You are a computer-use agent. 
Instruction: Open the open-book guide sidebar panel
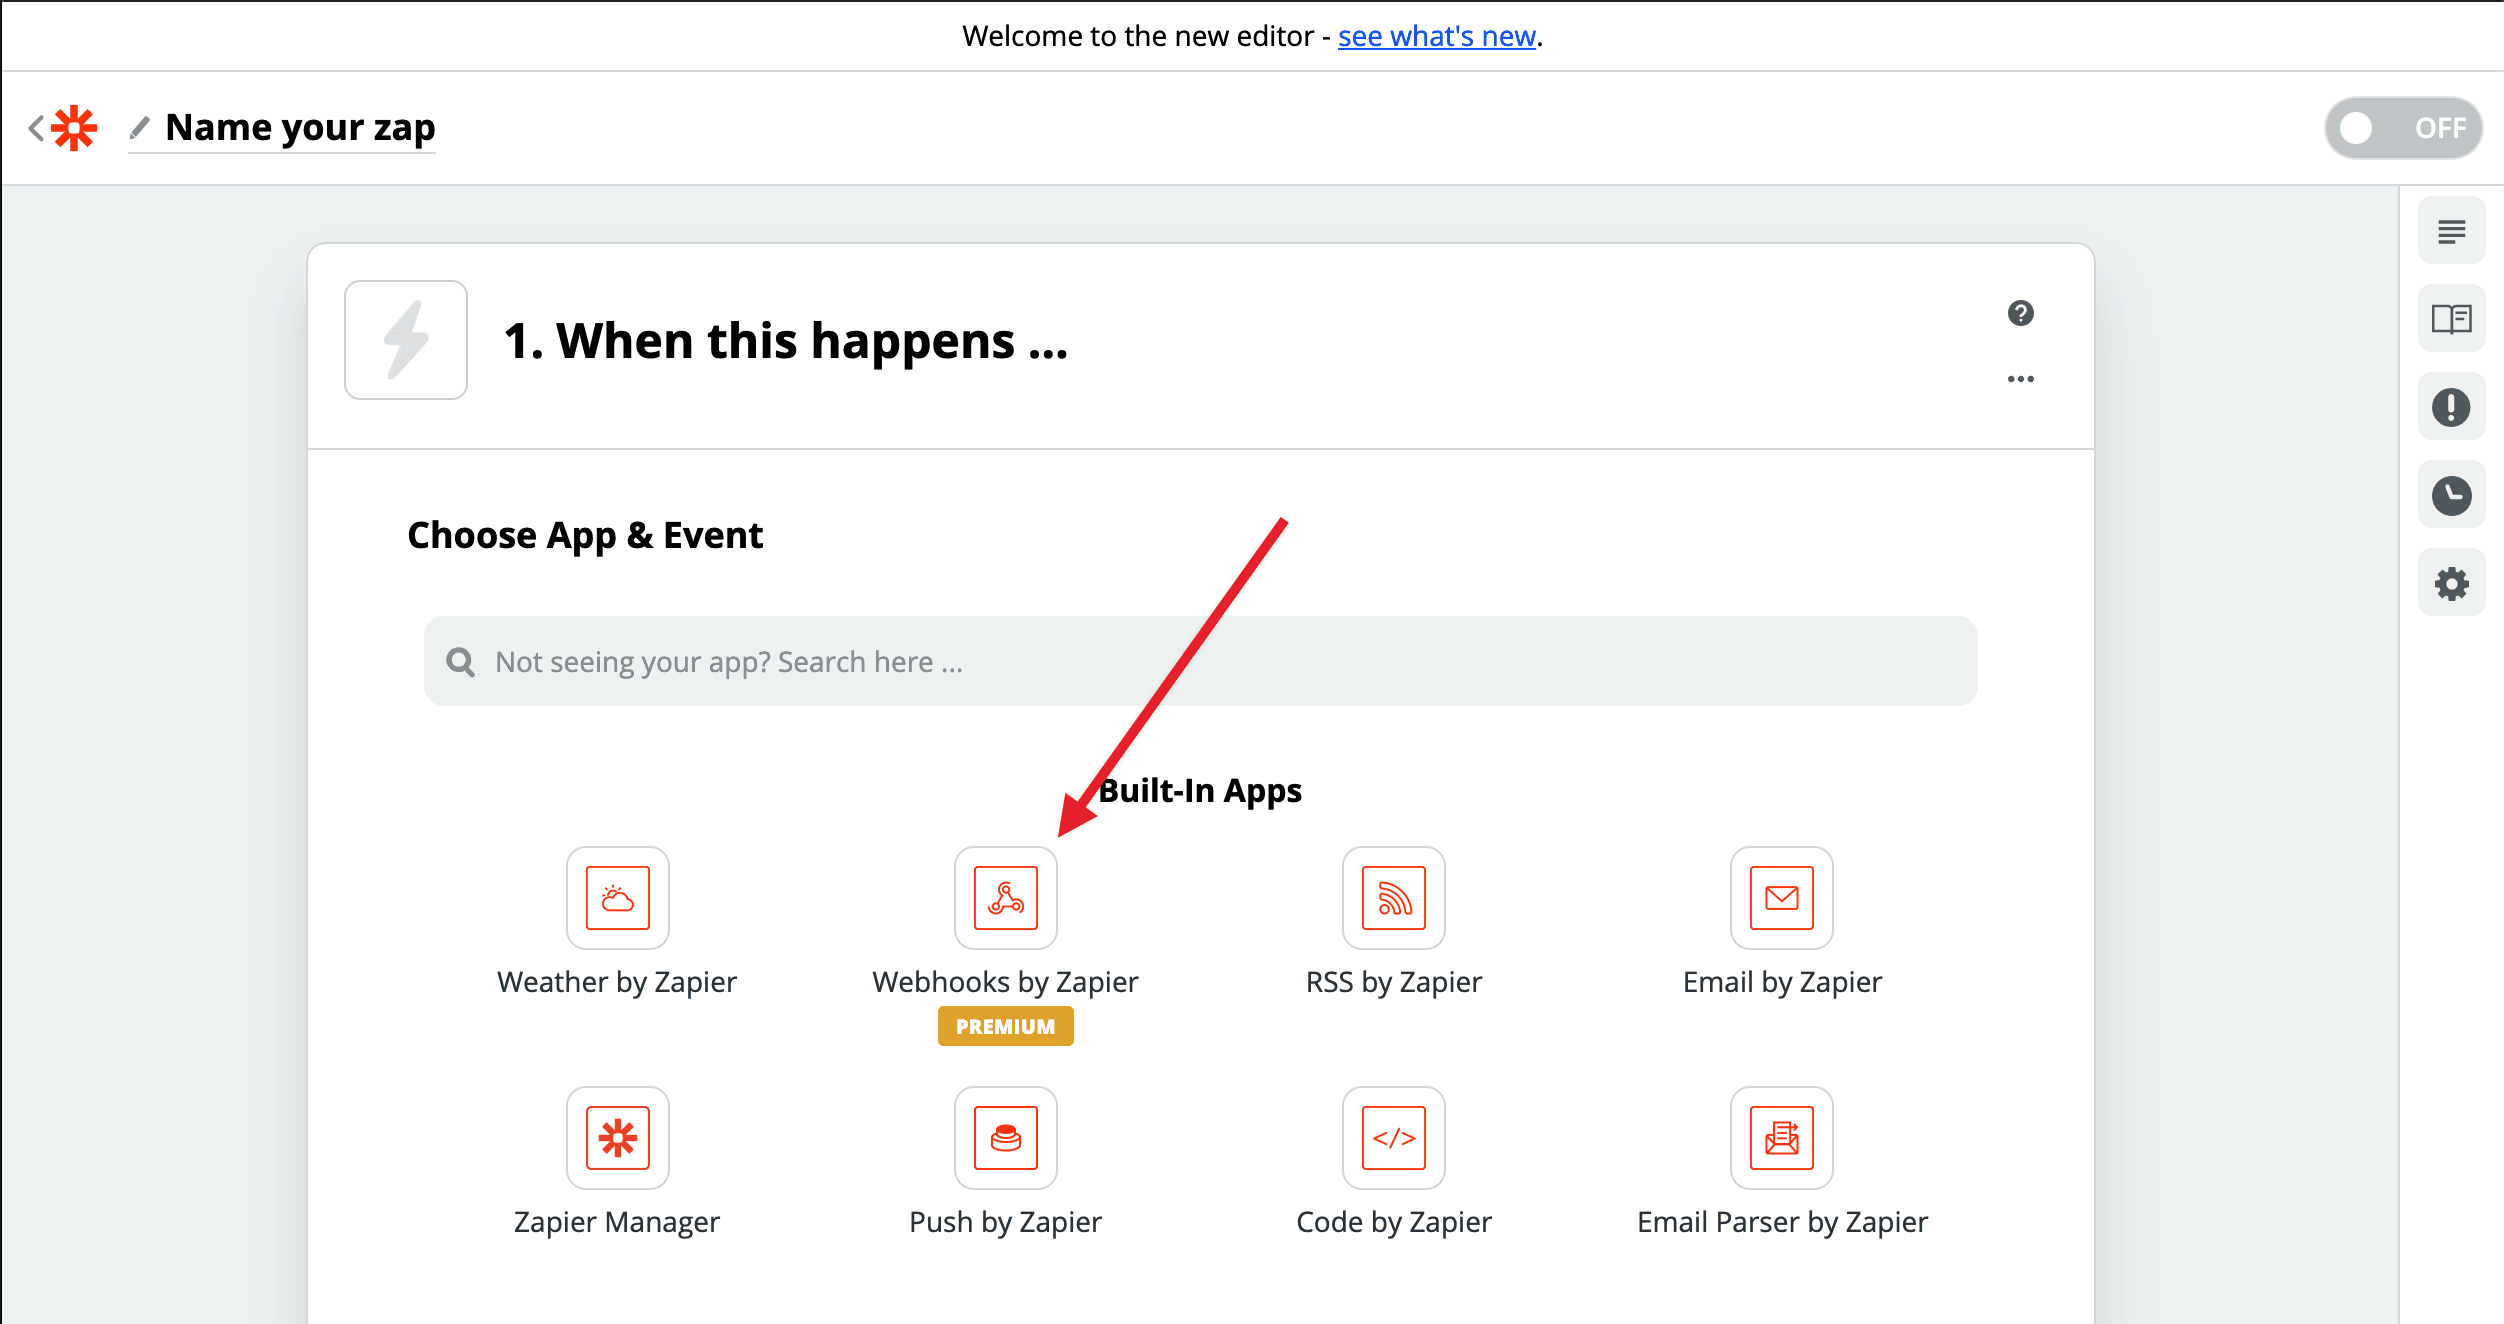pyautogui.click(x=2451, y=319)
